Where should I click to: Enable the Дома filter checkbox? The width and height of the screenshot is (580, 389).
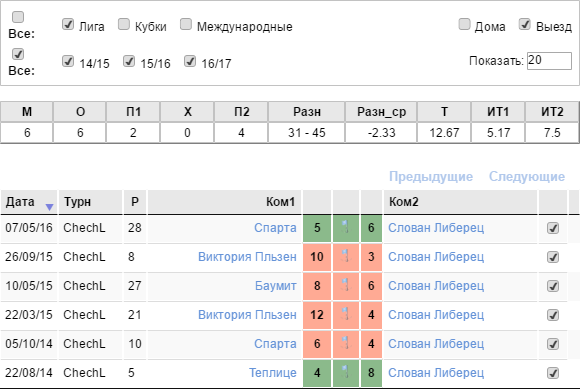464,24
